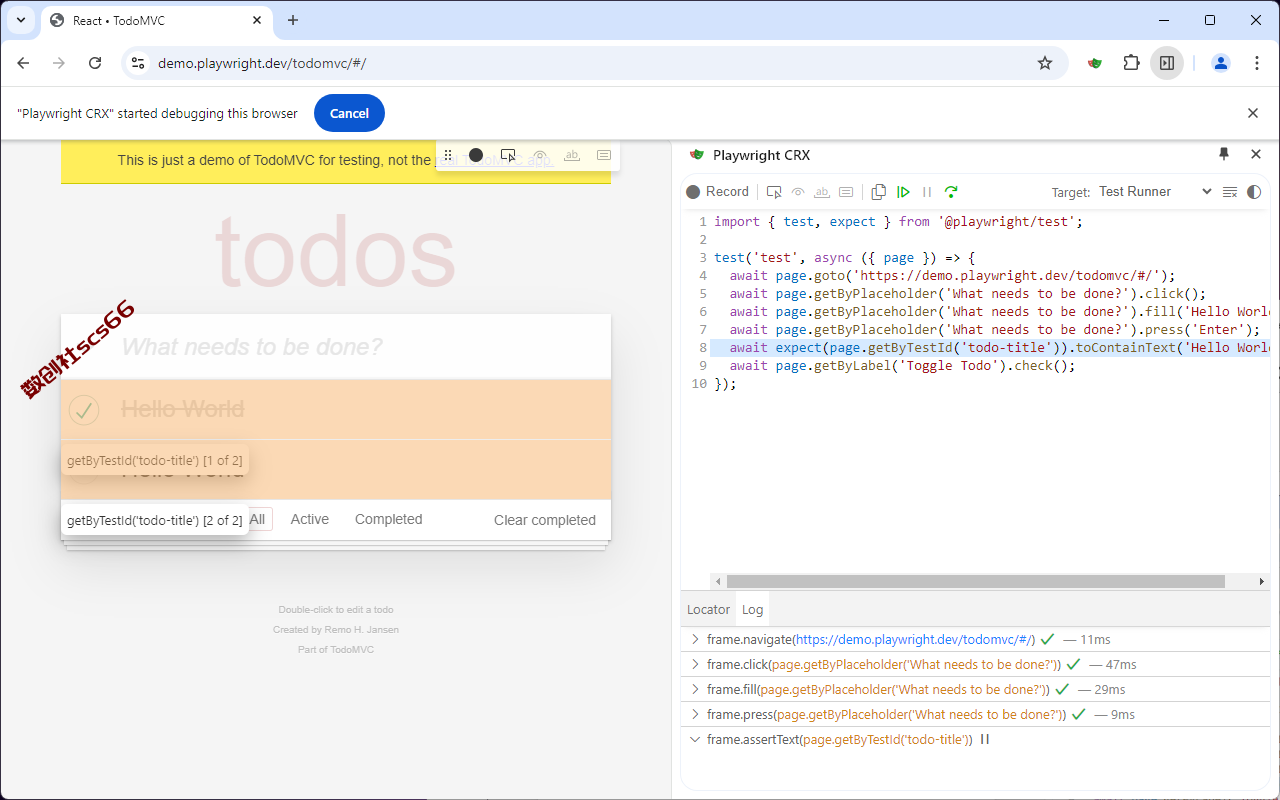Click Assert value icon in CRX toolbar
The height and width of the screenshot is (800, 1280).
click(x=846, y=192)
